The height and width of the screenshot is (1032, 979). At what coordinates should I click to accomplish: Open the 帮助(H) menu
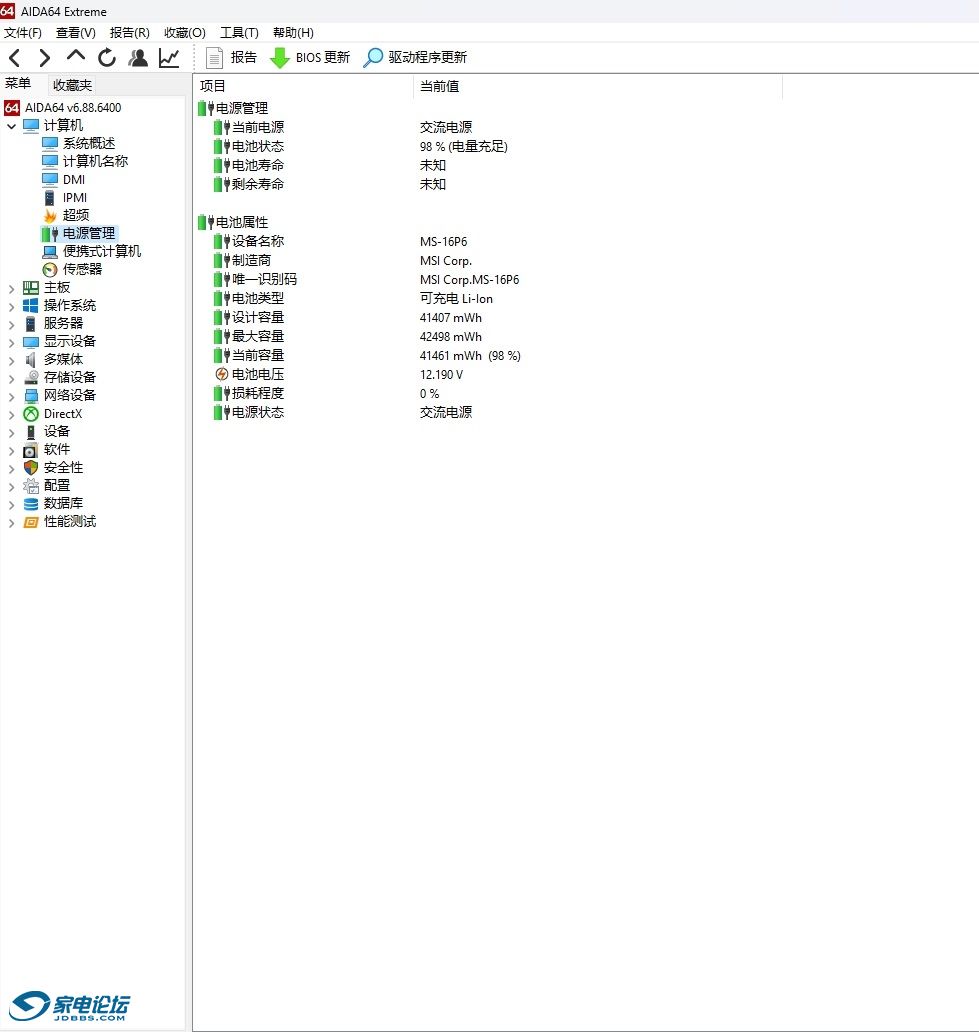click(293, 32)
